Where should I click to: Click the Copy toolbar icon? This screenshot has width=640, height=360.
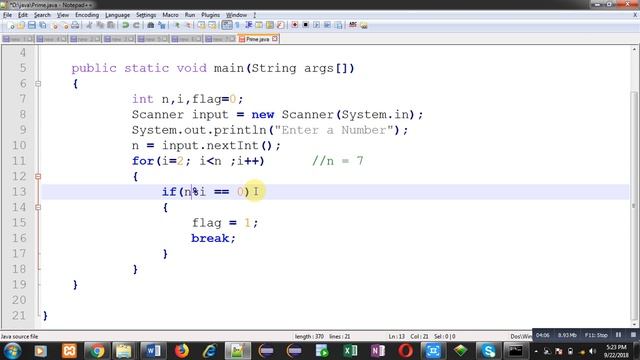100,25
